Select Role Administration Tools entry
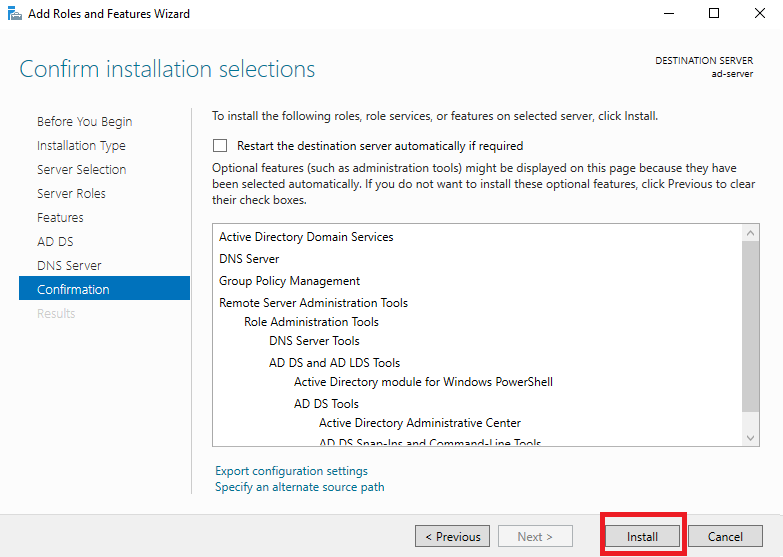 (x=311, y=322)
